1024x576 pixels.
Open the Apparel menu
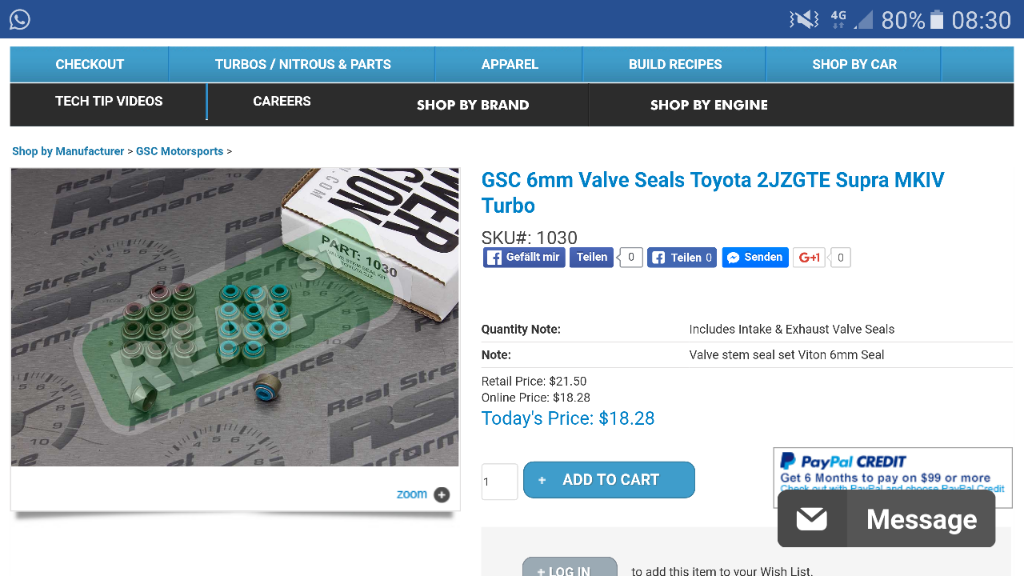pyautogui.click(x=509, y=64)
